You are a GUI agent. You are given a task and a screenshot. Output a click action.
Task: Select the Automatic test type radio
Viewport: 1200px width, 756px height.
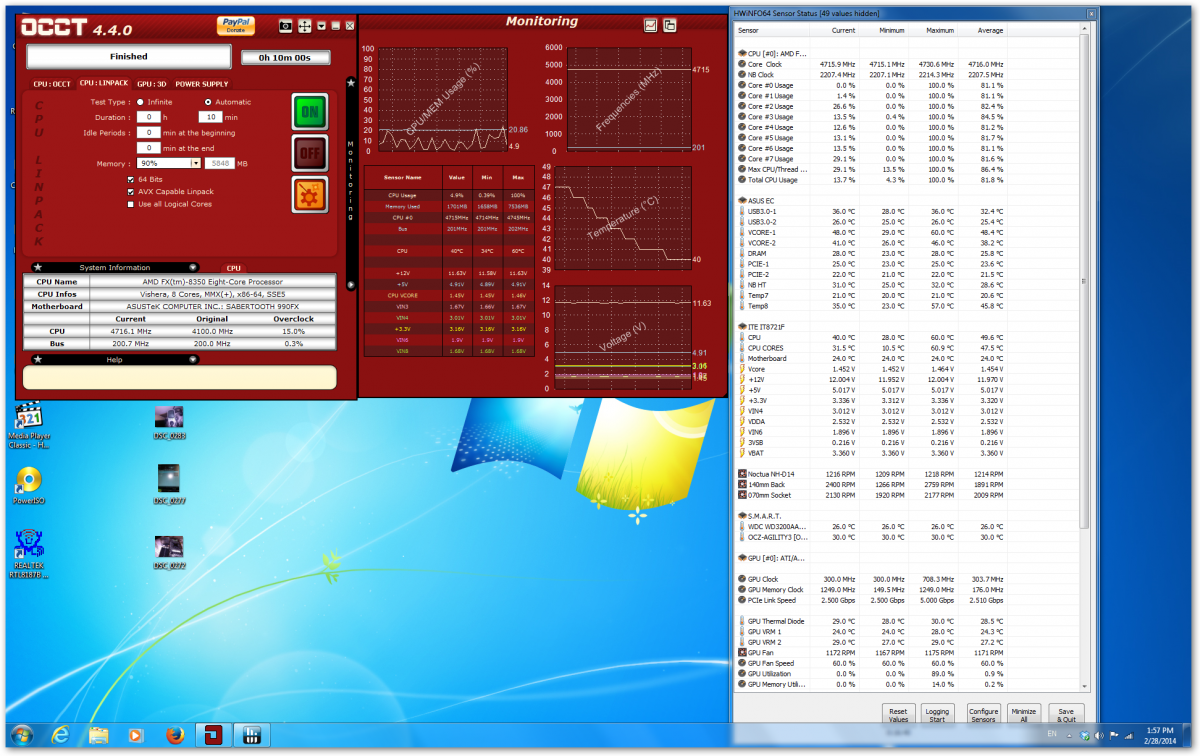click(x=208, y=102)
